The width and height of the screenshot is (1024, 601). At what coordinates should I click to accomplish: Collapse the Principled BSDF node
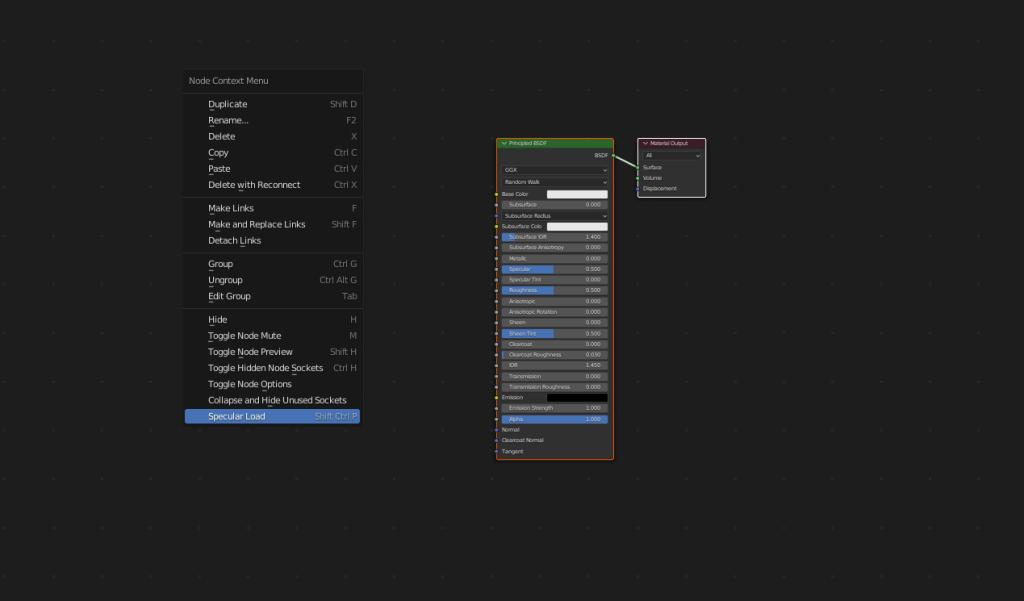point(504,144)
